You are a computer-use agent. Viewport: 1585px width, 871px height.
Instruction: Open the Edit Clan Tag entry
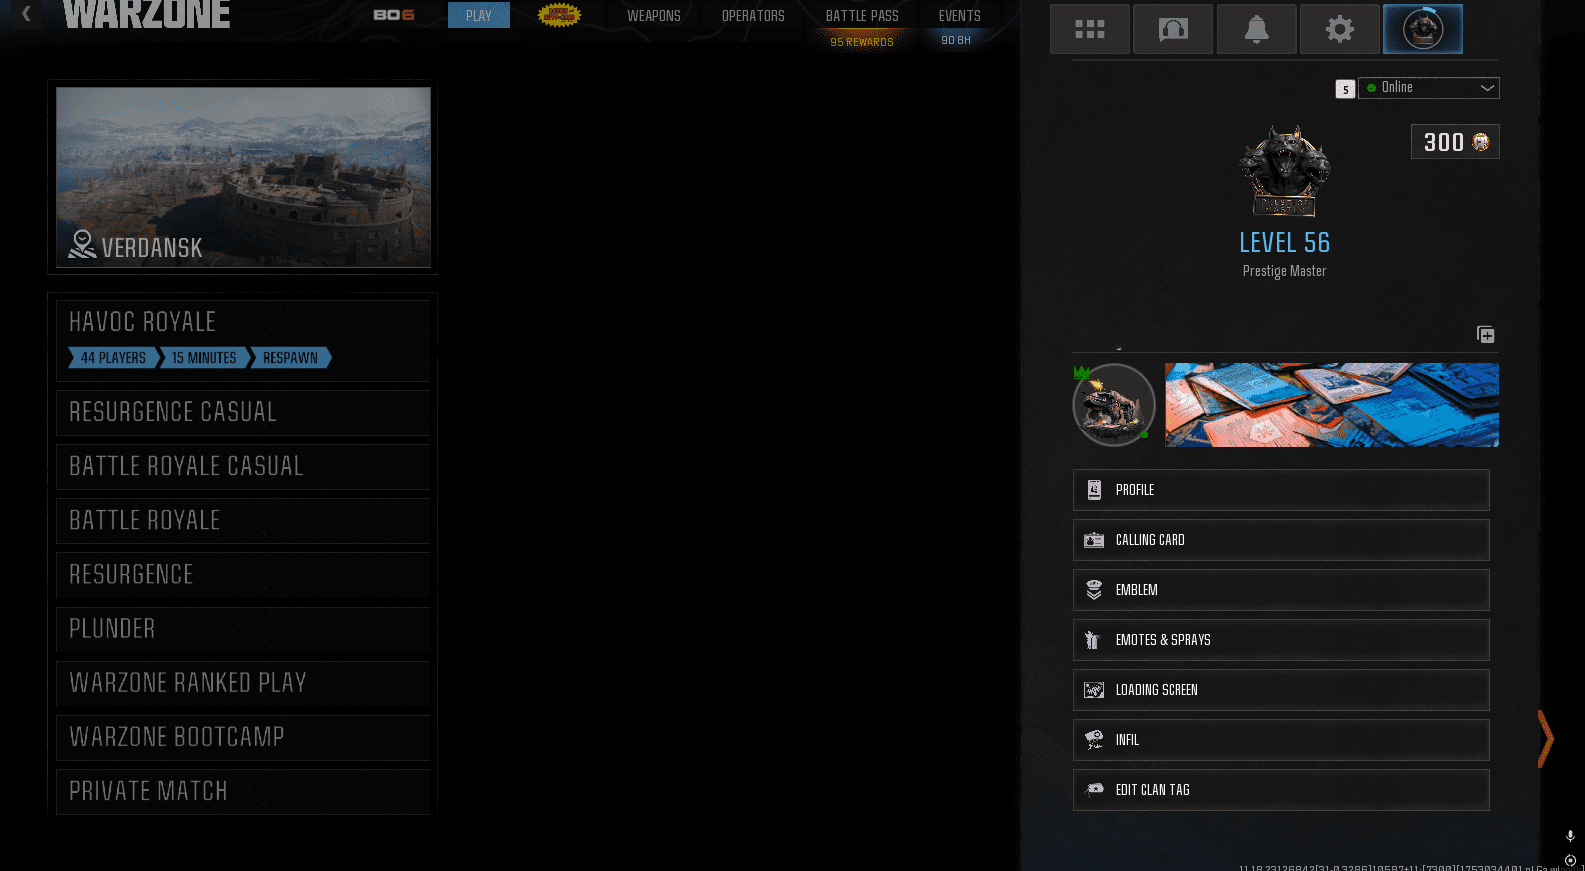(1281, 790)
